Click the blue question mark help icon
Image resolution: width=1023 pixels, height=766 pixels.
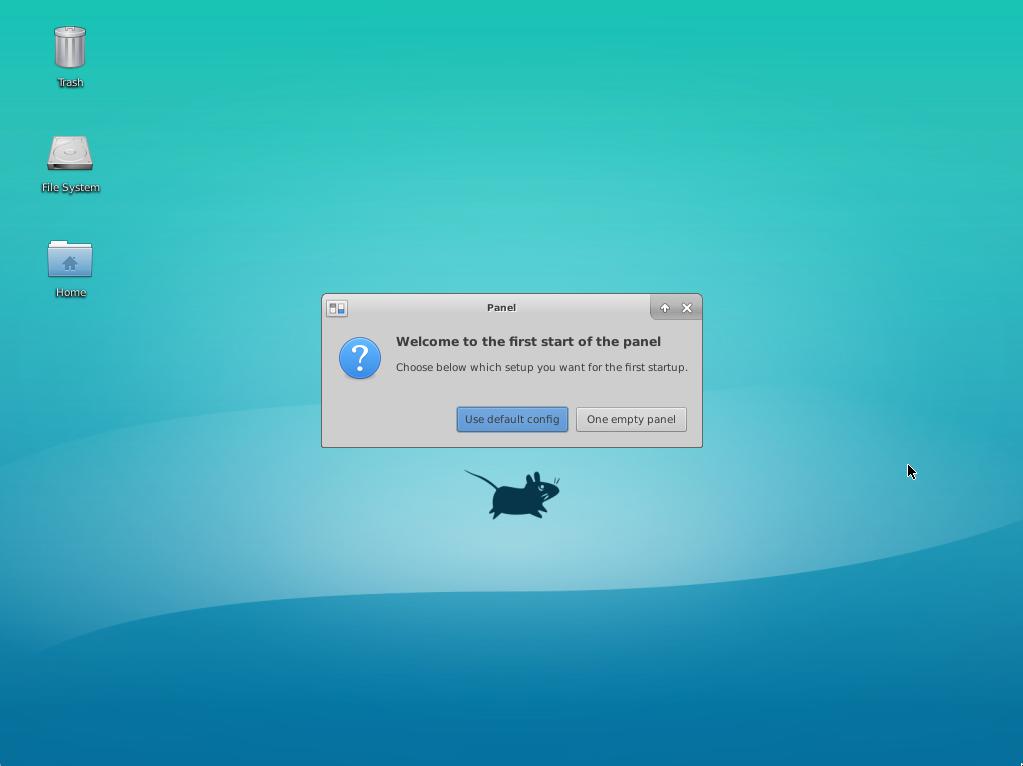point(360,357)
